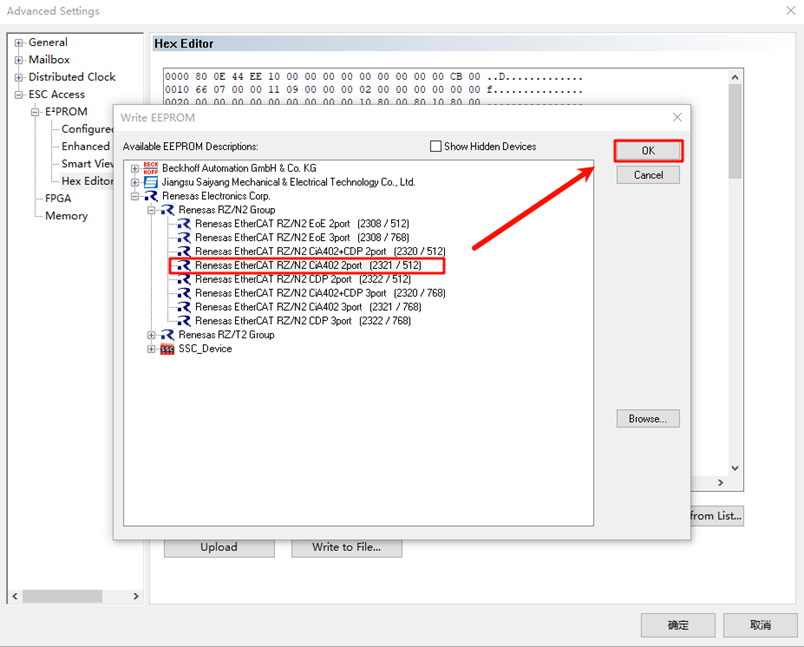Select RZ/N2 CiA402+CDP 3port (2320 / 768)
Image resolution: width=804 pixels, height=647 pixels.
320,293
